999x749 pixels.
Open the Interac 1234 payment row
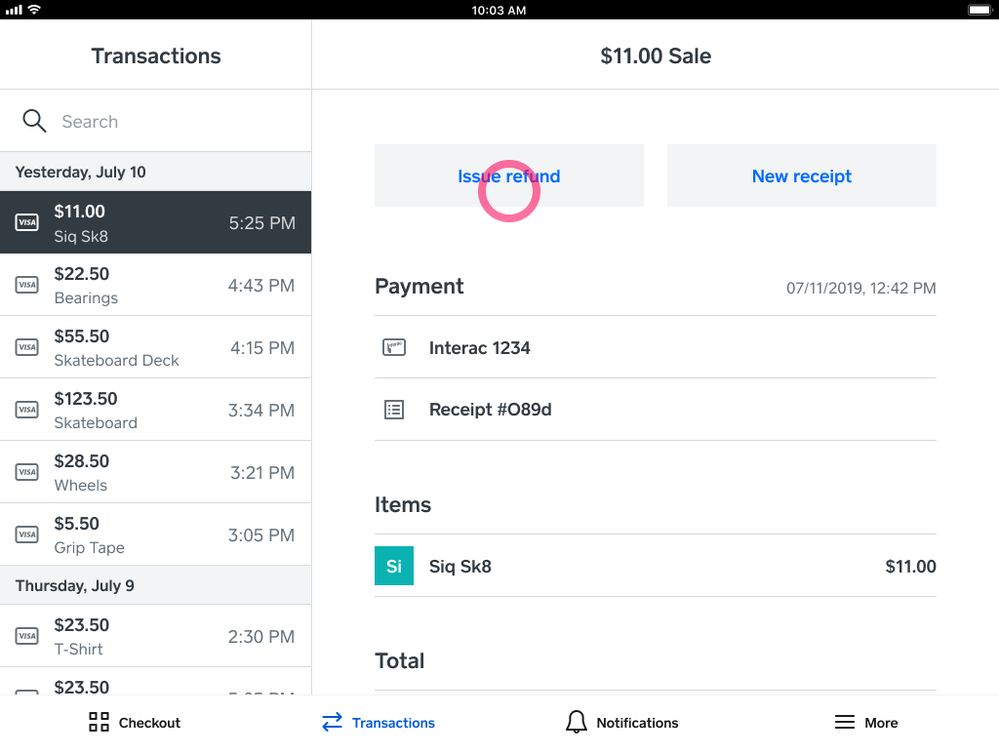(655, 348)
